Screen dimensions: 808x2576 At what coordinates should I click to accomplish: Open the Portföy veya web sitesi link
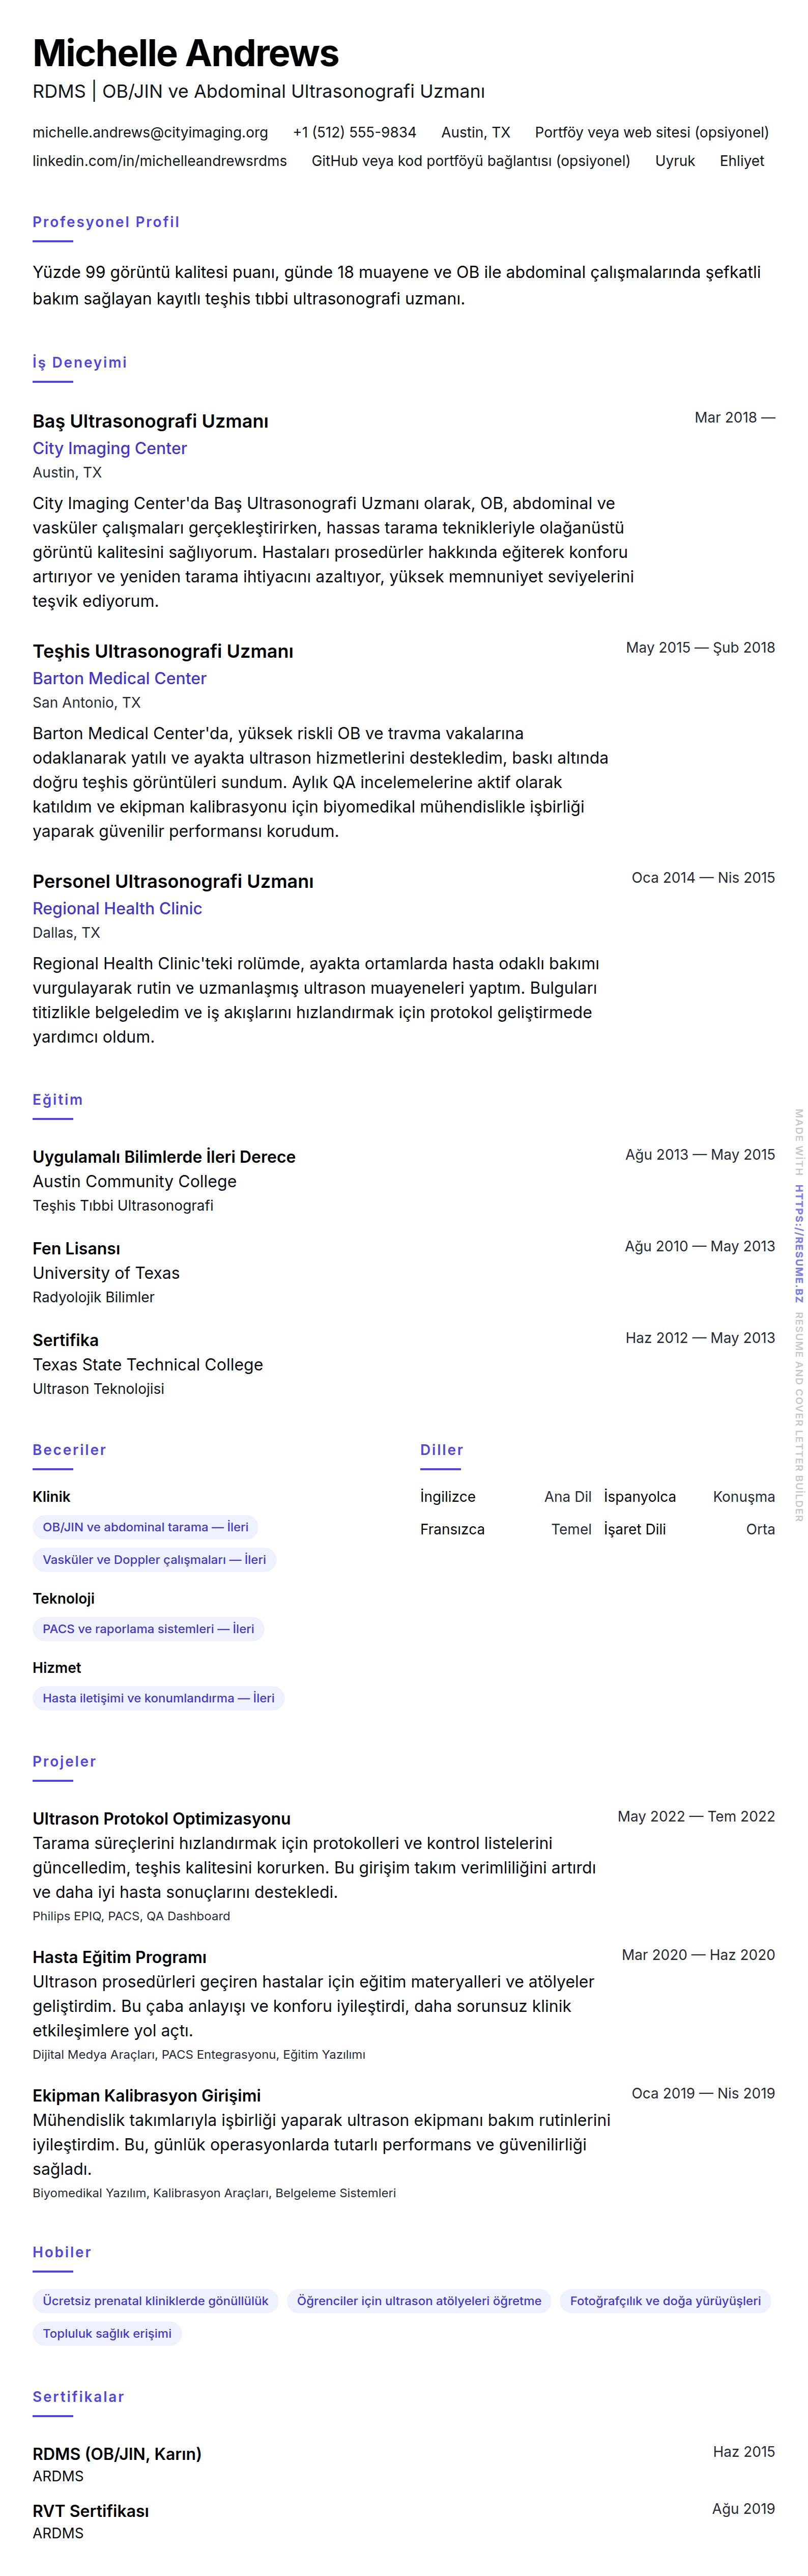pyautogui.click(x=651, y=132)
